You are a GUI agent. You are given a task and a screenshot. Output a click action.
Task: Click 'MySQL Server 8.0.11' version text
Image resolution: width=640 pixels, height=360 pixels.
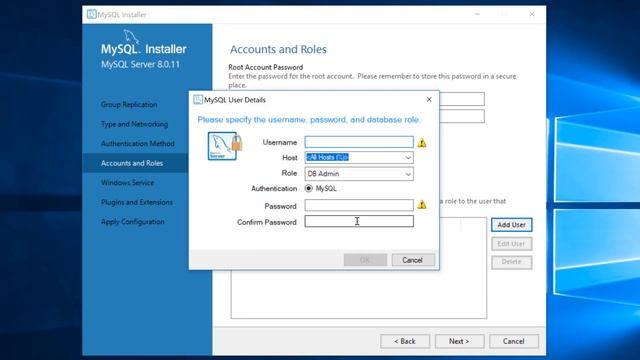click(x=140, y=64)
